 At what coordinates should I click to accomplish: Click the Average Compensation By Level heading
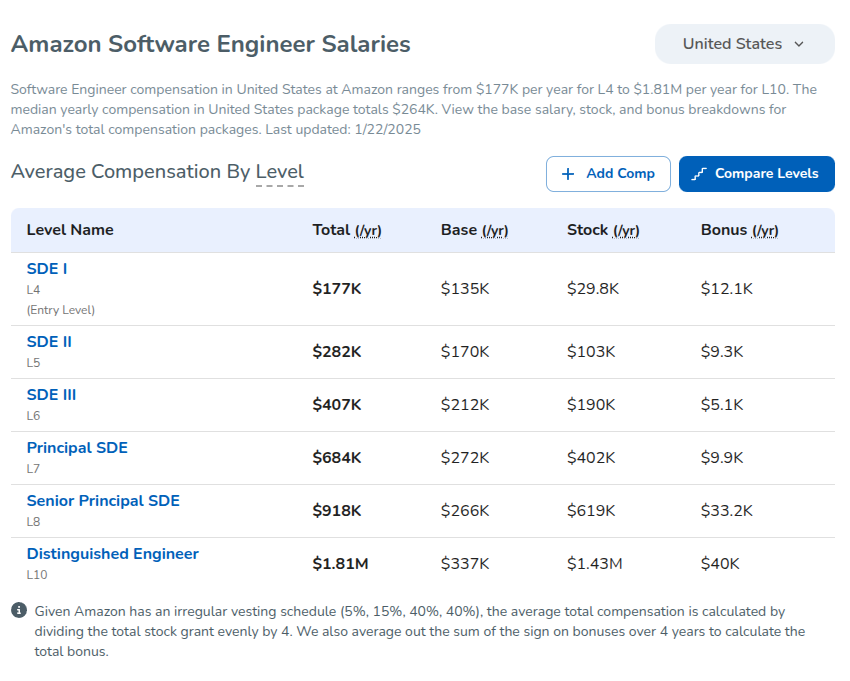157,172
